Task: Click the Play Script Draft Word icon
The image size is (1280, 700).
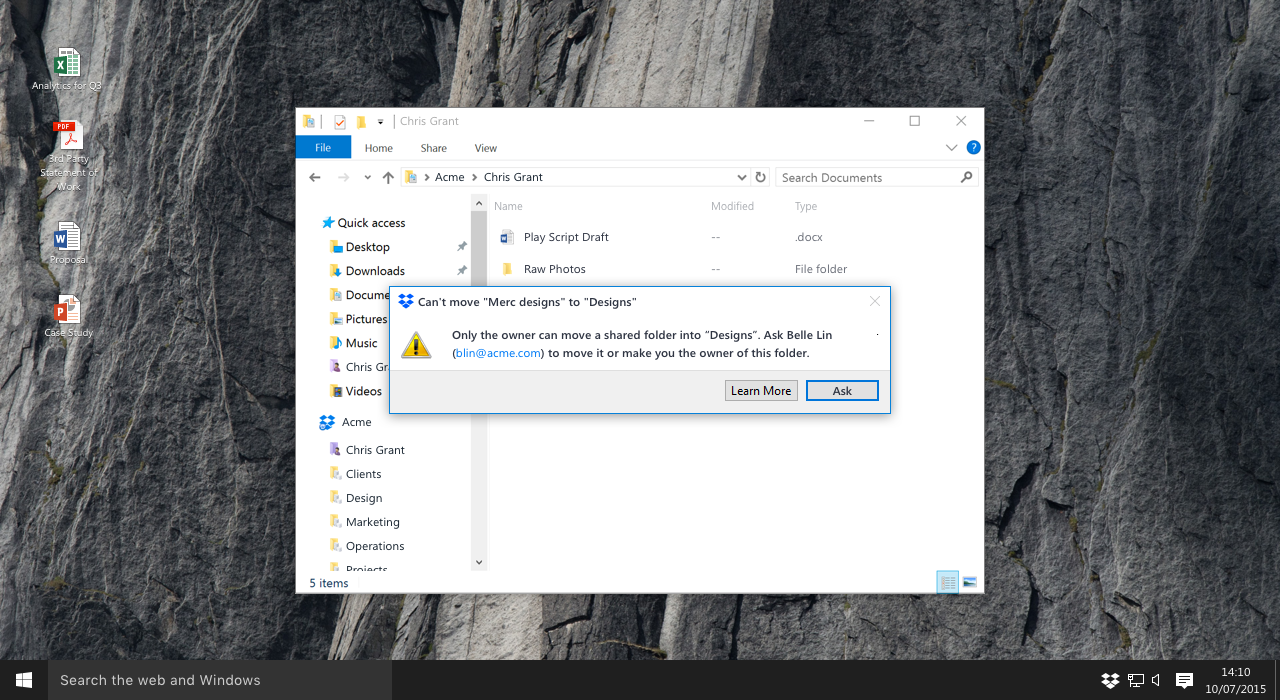Action: click(x=507, y=237)
